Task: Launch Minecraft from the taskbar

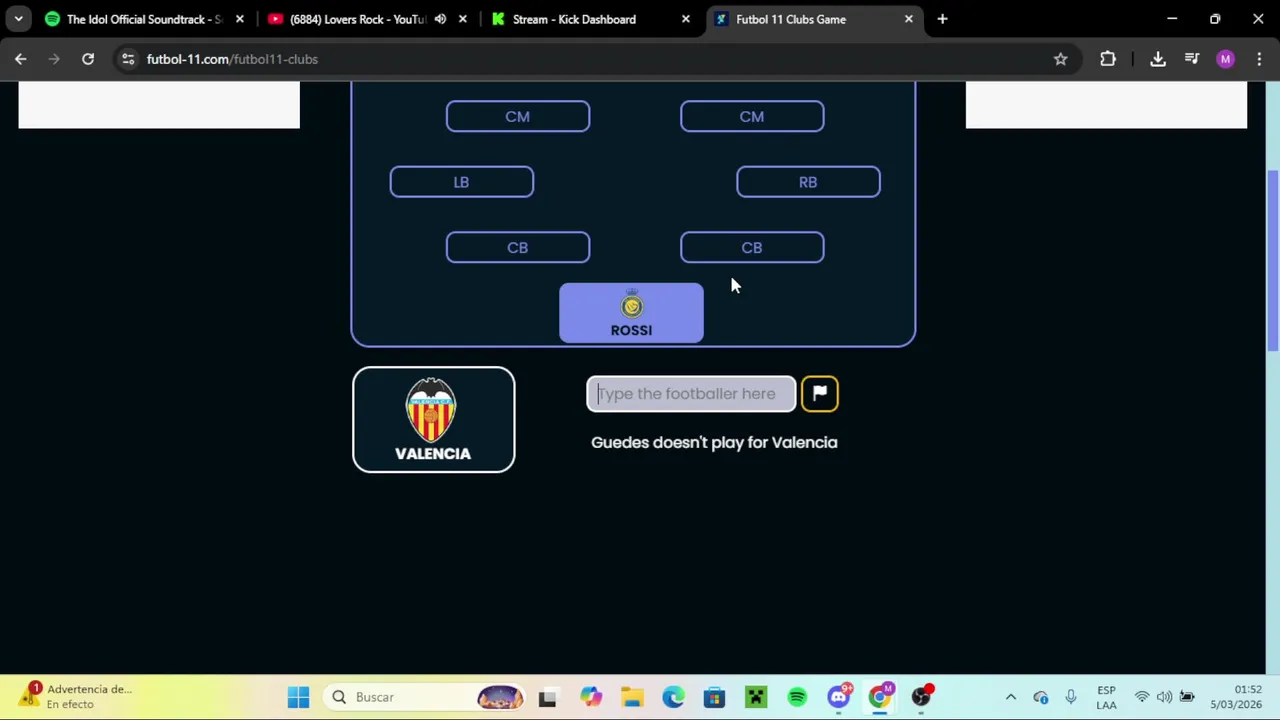Action: pos(755,697)
